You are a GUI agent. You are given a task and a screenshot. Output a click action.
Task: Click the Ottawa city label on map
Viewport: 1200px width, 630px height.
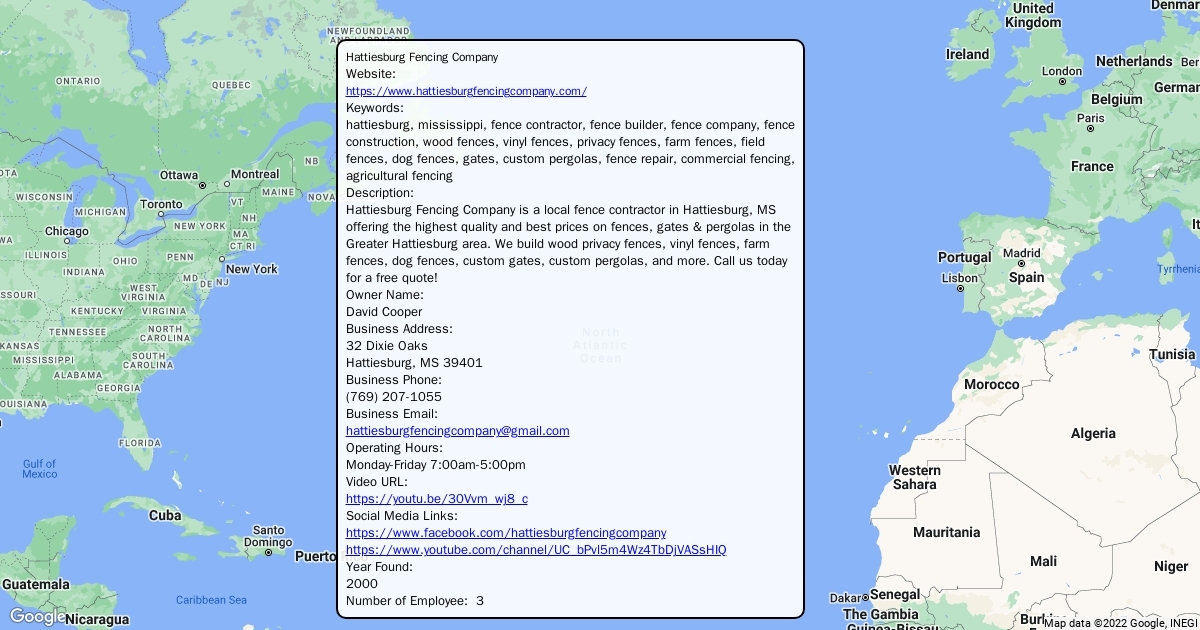179,175
